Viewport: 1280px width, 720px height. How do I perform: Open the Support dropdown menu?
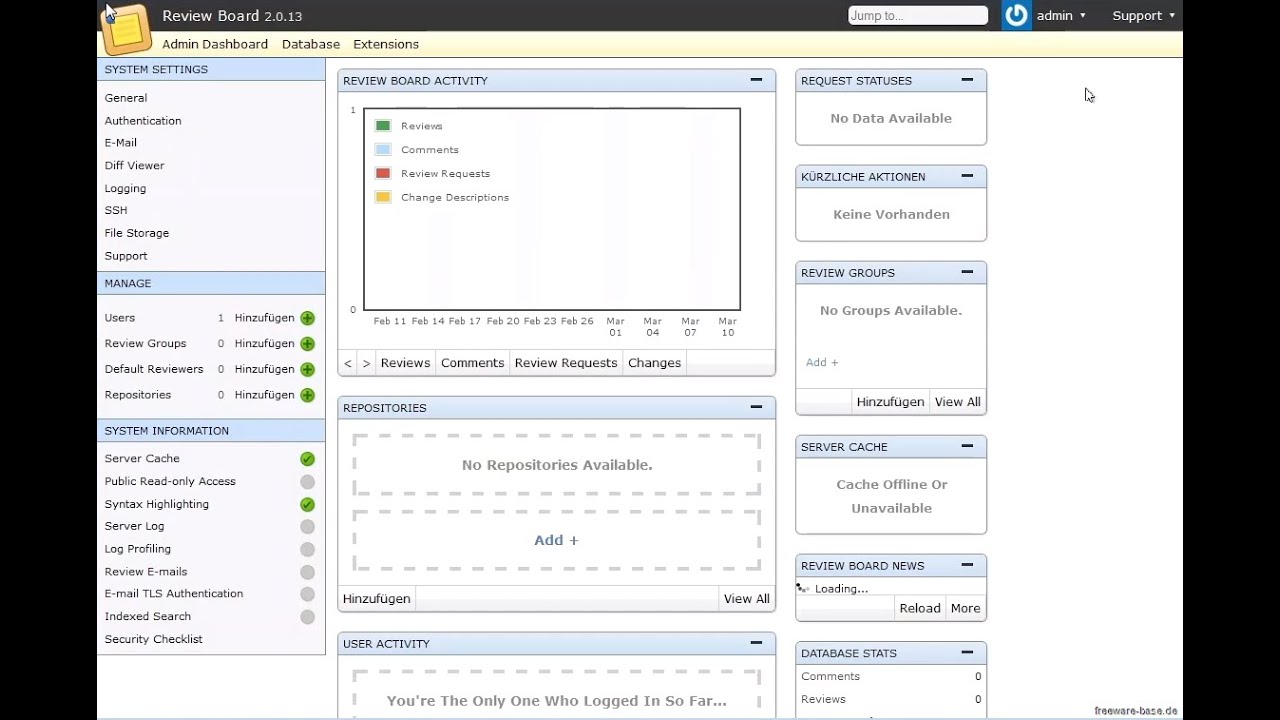pyautogui.click(x=1143, y=16)
